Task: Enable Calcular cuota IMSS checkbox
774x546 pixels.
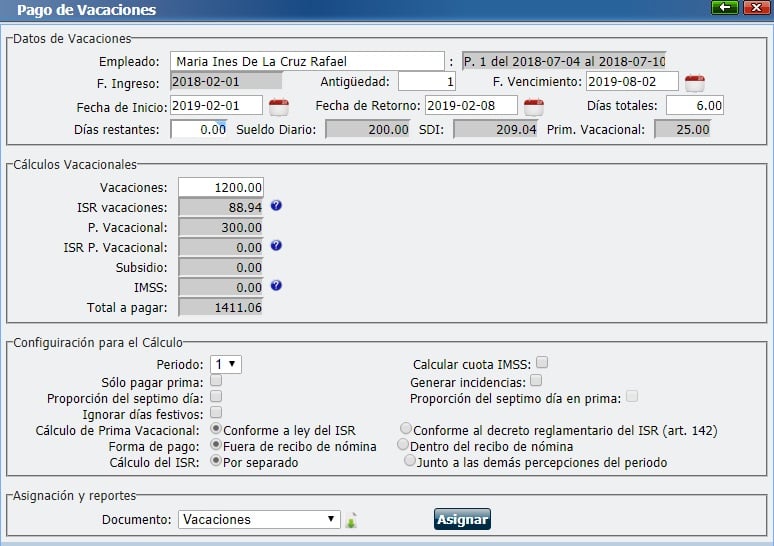Action: [542, 362]
